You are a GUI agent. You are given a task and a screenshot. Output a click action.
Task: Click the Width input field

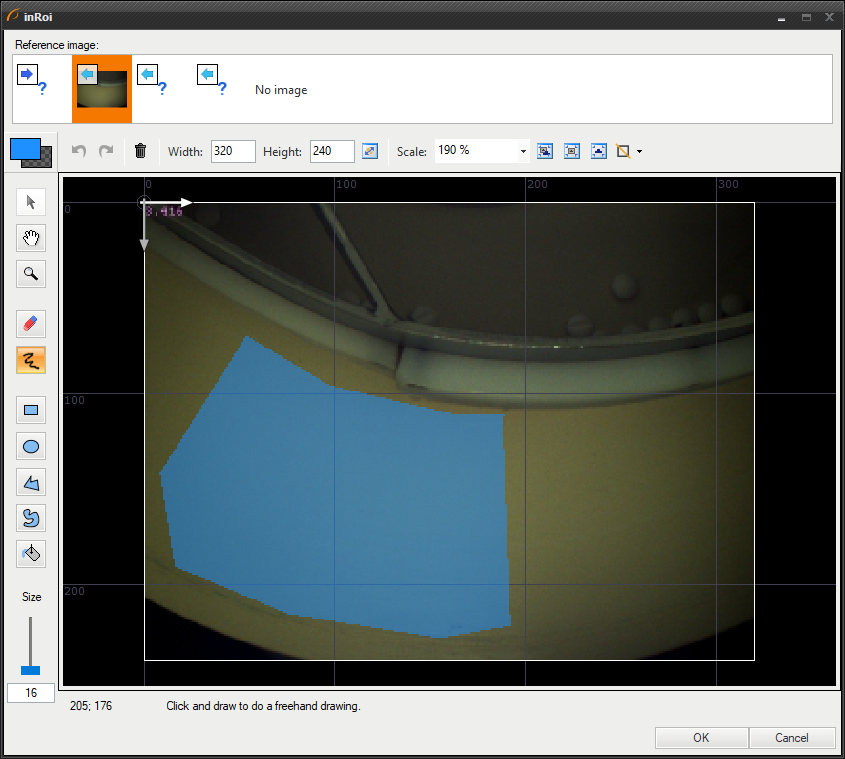point(233,151)
